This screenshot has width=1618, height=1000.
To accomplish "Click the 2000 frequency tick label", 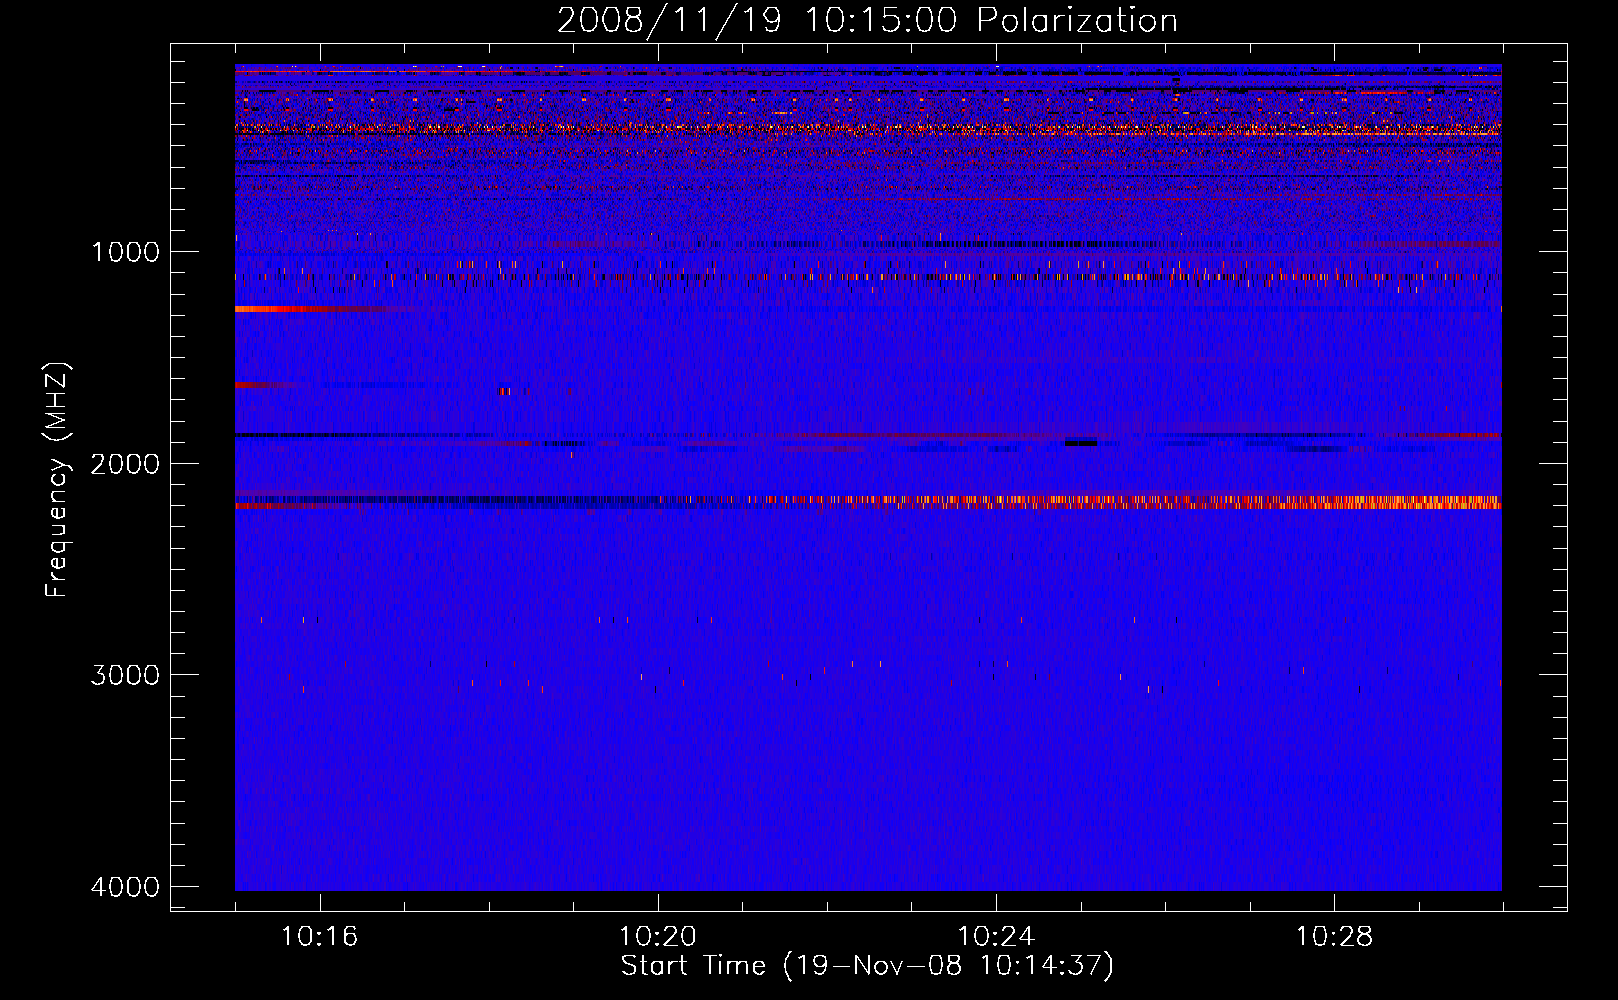I will [125, 463].
